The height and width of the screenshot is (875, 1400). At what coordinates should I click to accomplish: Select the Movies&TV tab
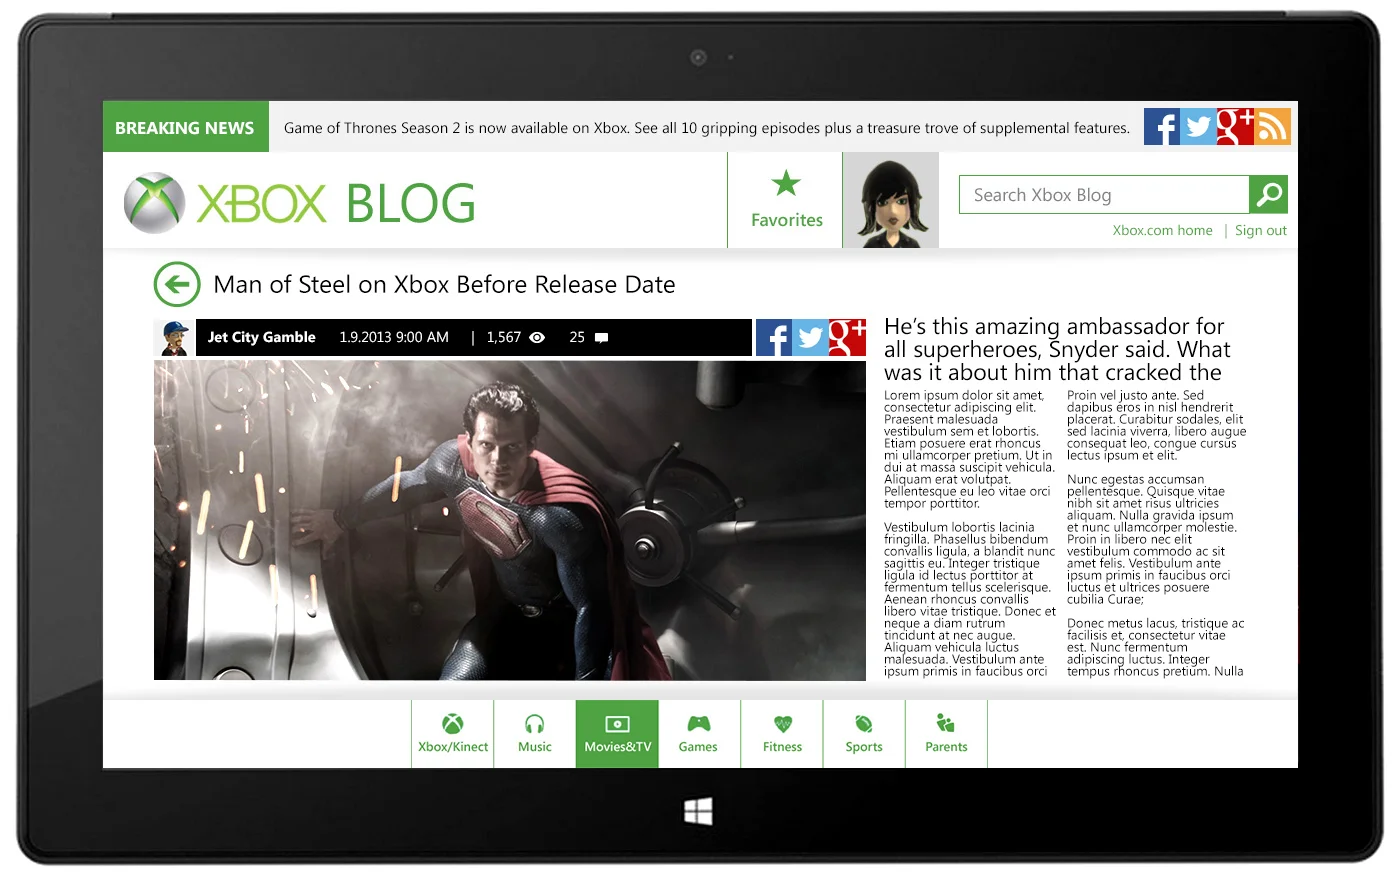click(617, 734)
